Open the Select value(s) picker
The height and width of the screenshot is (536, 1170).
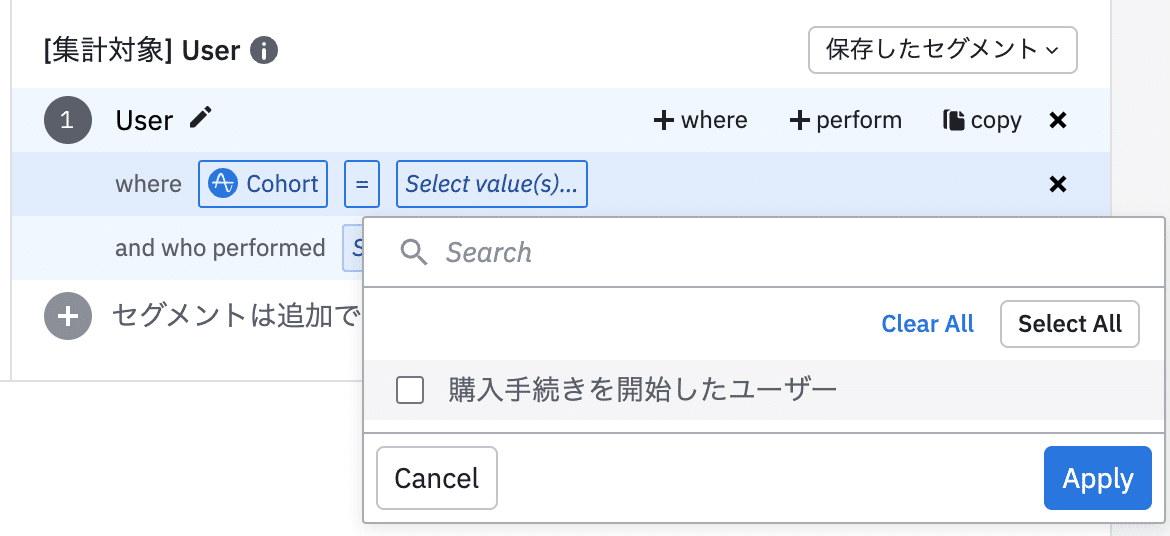click(x=491, y=184)
